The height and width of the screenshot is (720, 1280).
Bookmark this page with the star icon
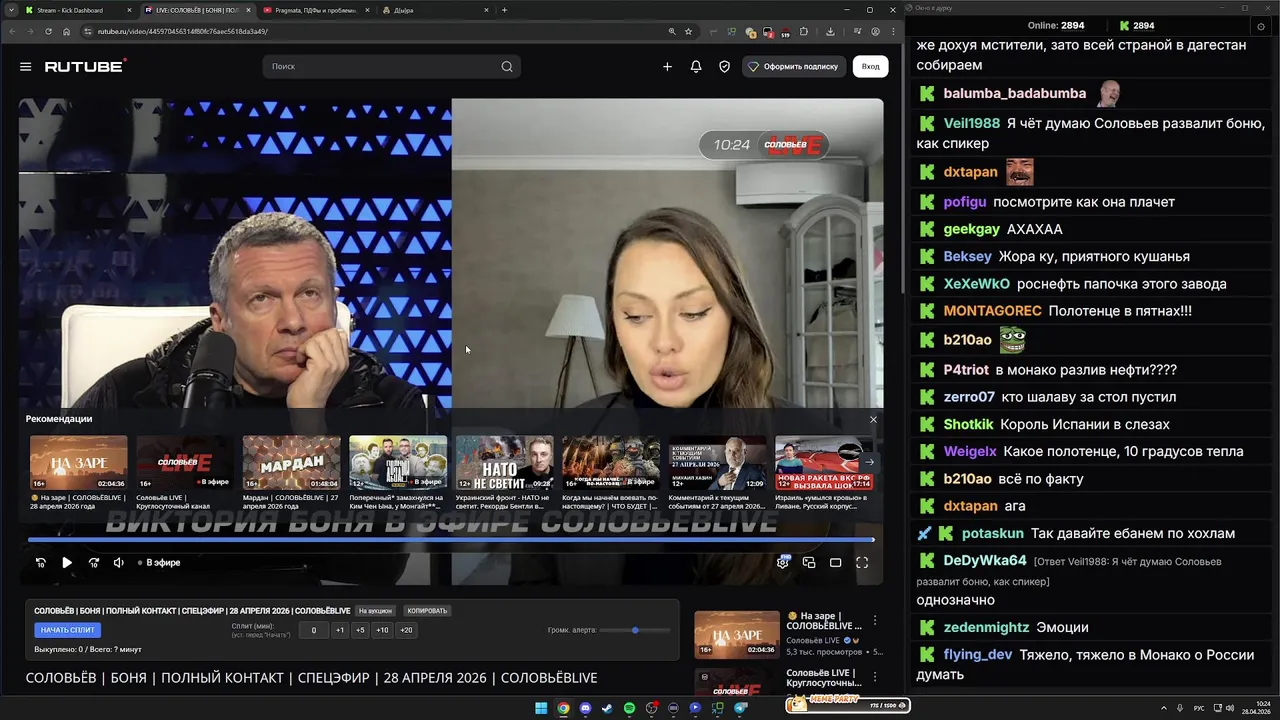(688, 31)
